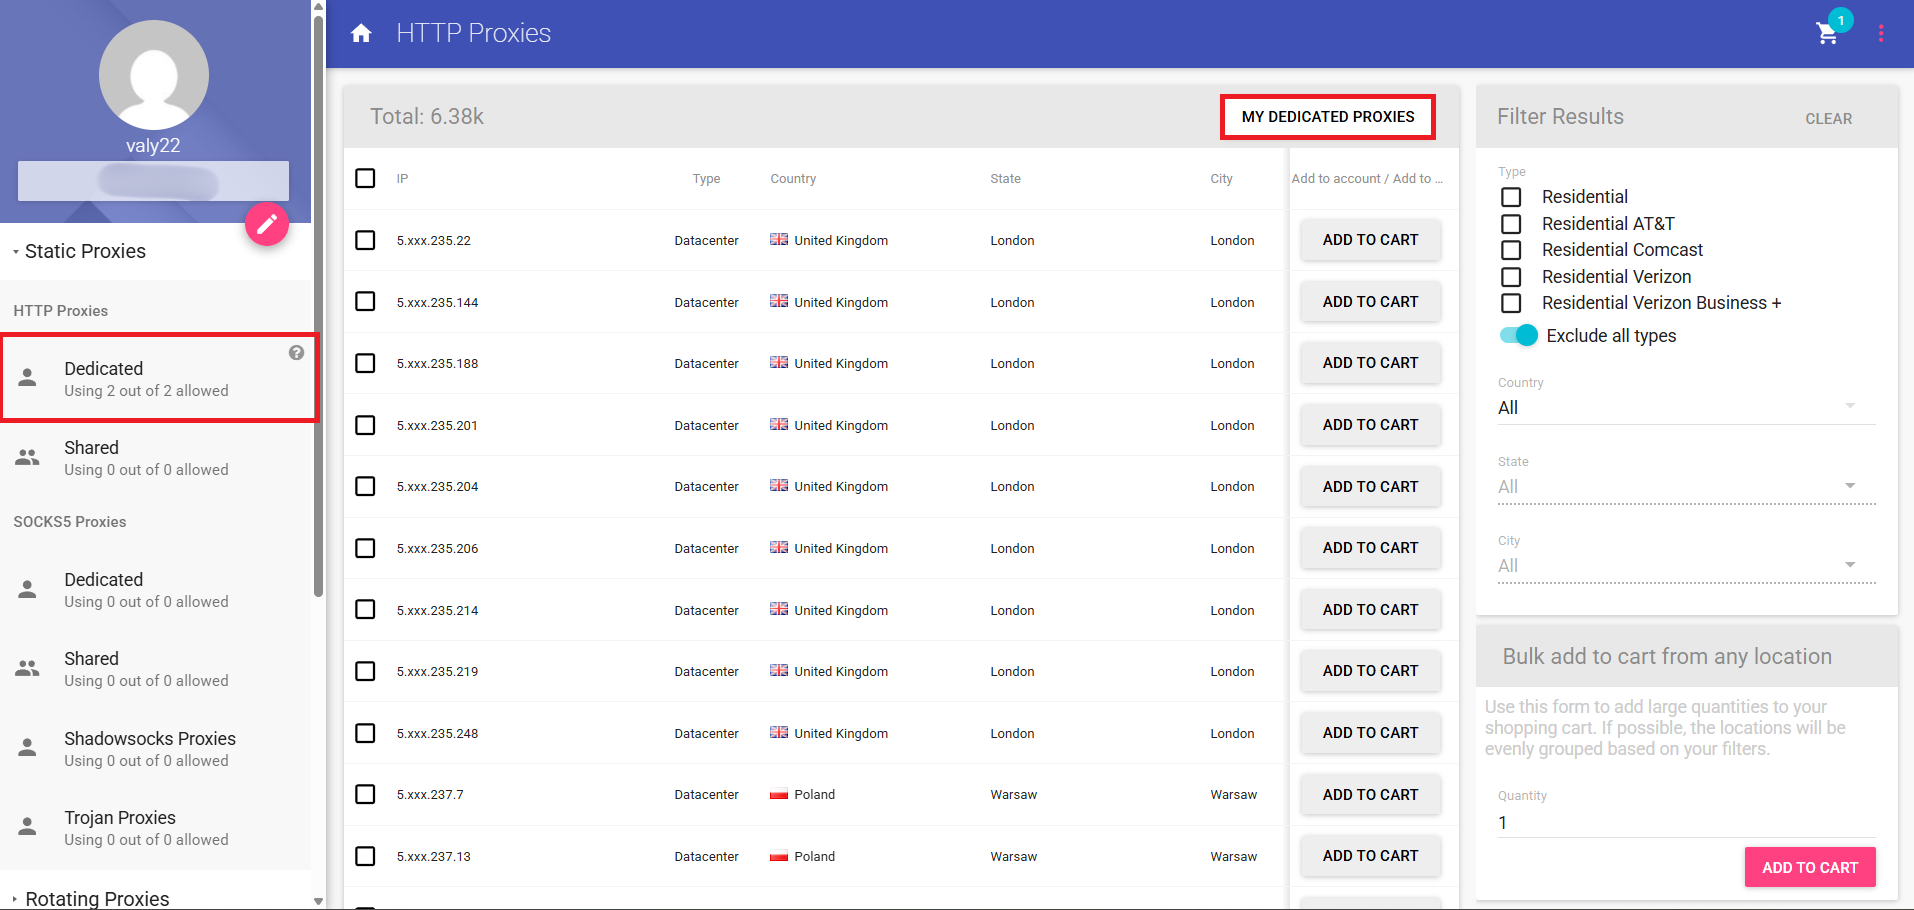This screenshot has width=1914, height=910.
Task: Click the person icon next to SOCKS5 Dedicated
Action: coord(27,589)
